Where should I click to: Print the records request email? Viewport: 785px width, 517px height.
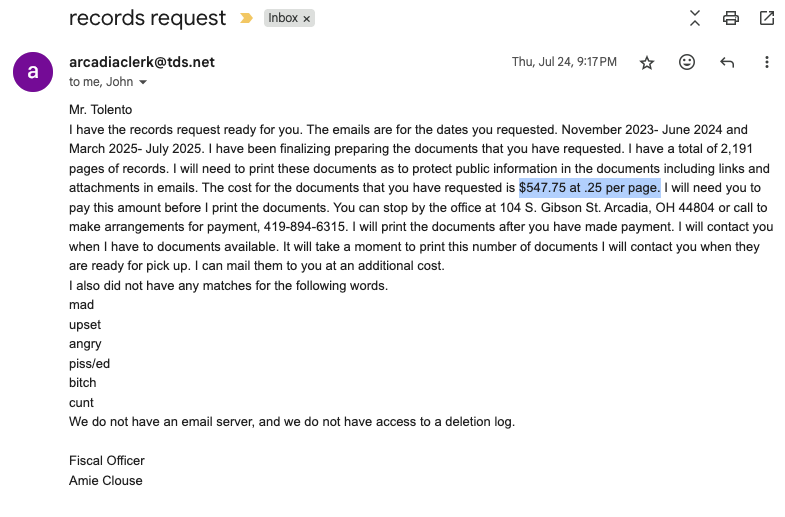tap(731, 18)
